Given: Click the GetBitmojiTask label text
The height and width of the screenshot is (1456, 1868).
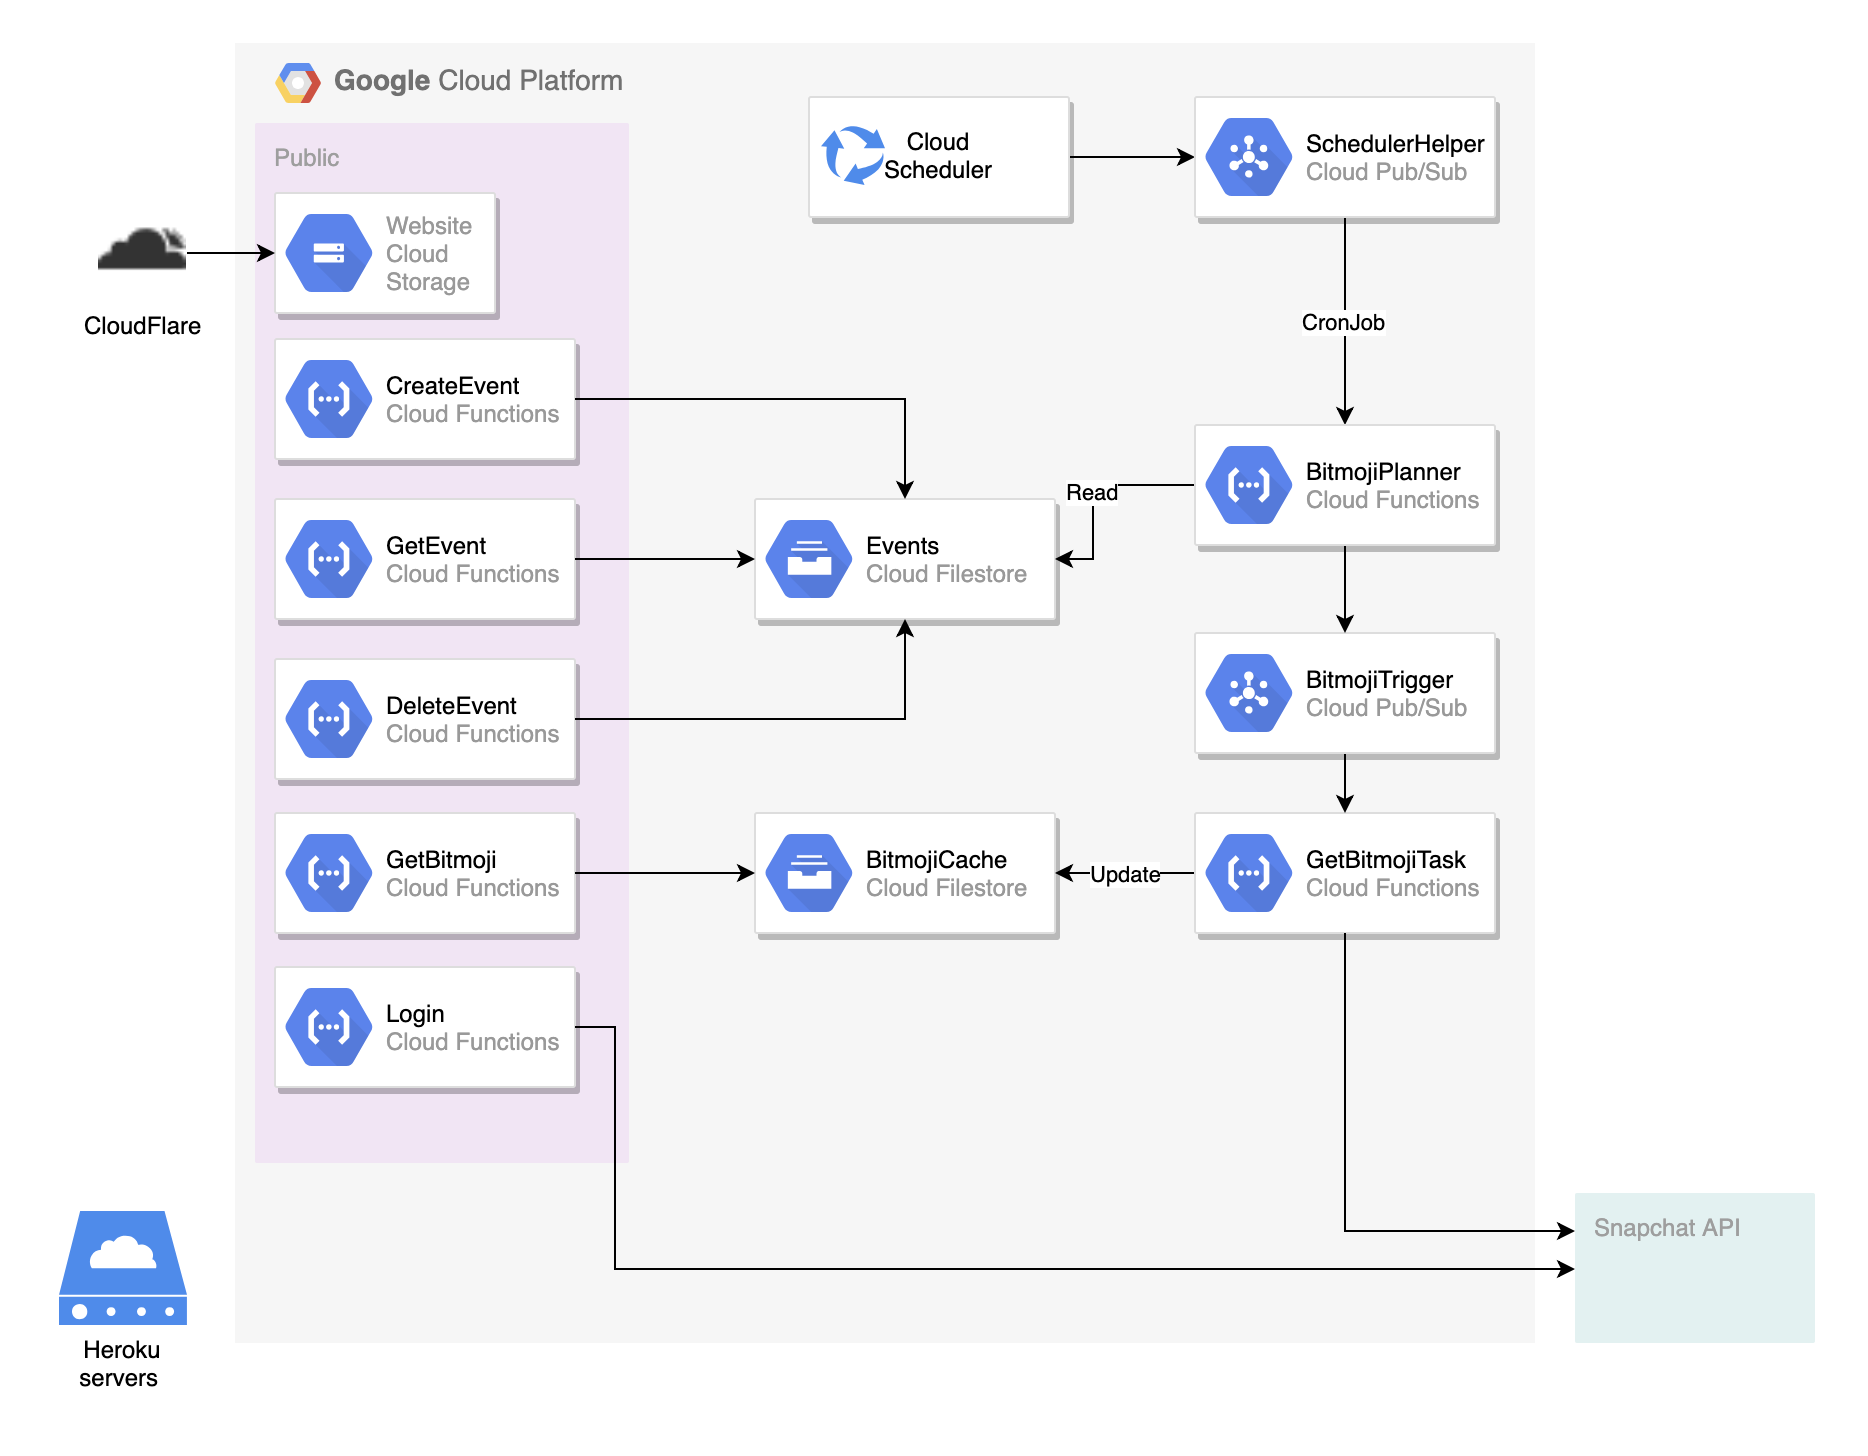Looking at the screenshot, I should pyautogui.click(x=1386, y=860).
